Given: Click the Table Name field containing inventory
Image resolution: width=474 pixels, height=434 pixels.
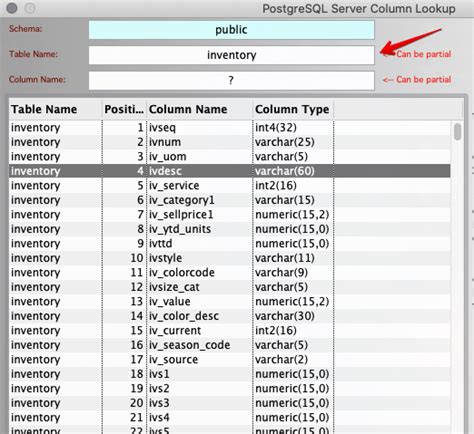Looking at the screenshot, I should pyautogui.click(x=231, y=55).
